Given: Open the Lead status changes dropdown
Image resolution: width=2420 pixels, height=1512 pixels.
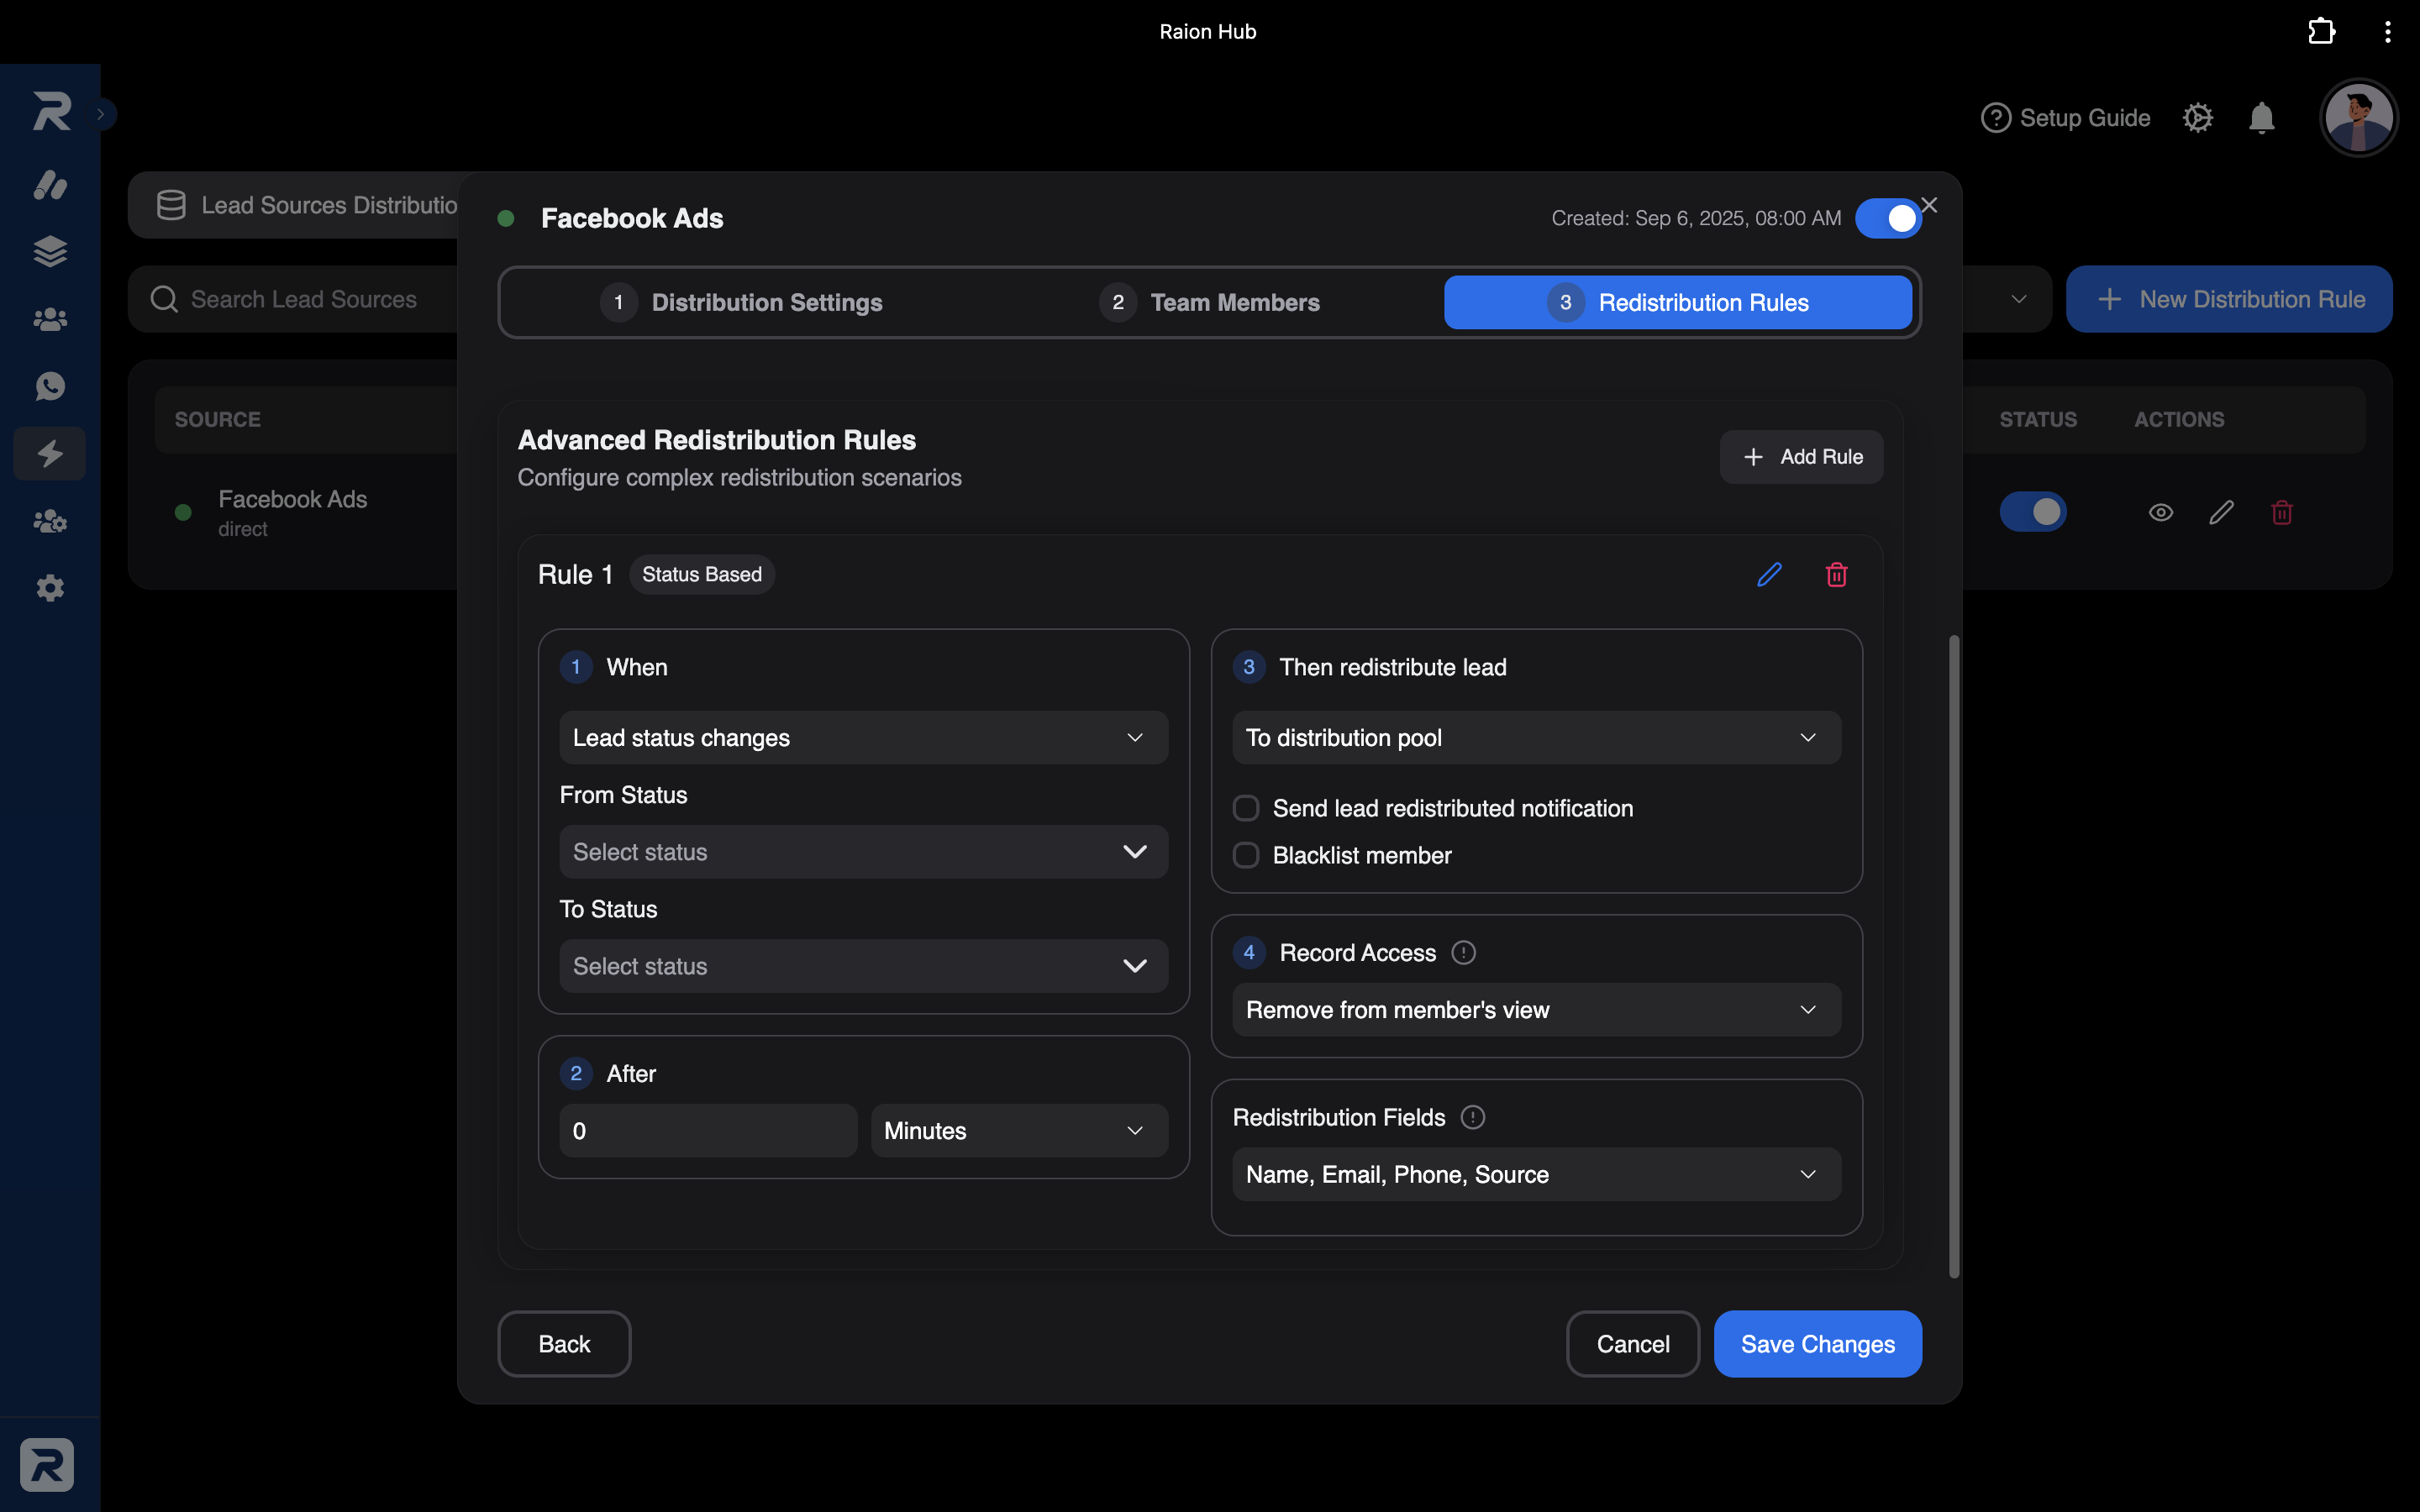Looking at the screenshot, I should point(863,738).
